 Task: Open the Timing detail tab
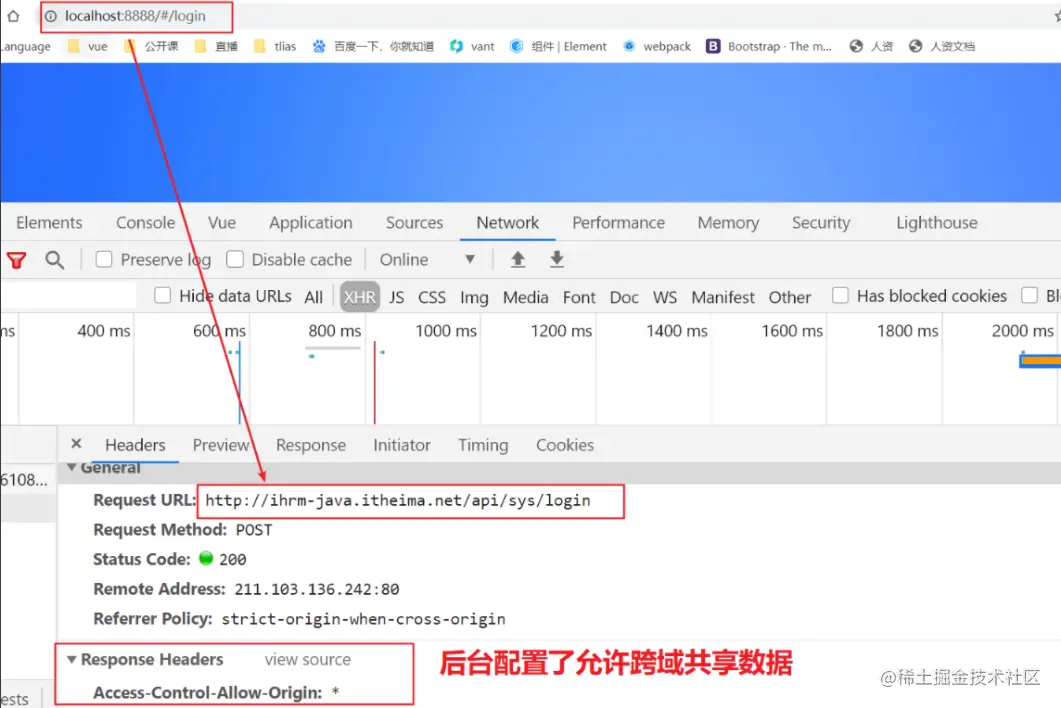(x=483, y=445)
